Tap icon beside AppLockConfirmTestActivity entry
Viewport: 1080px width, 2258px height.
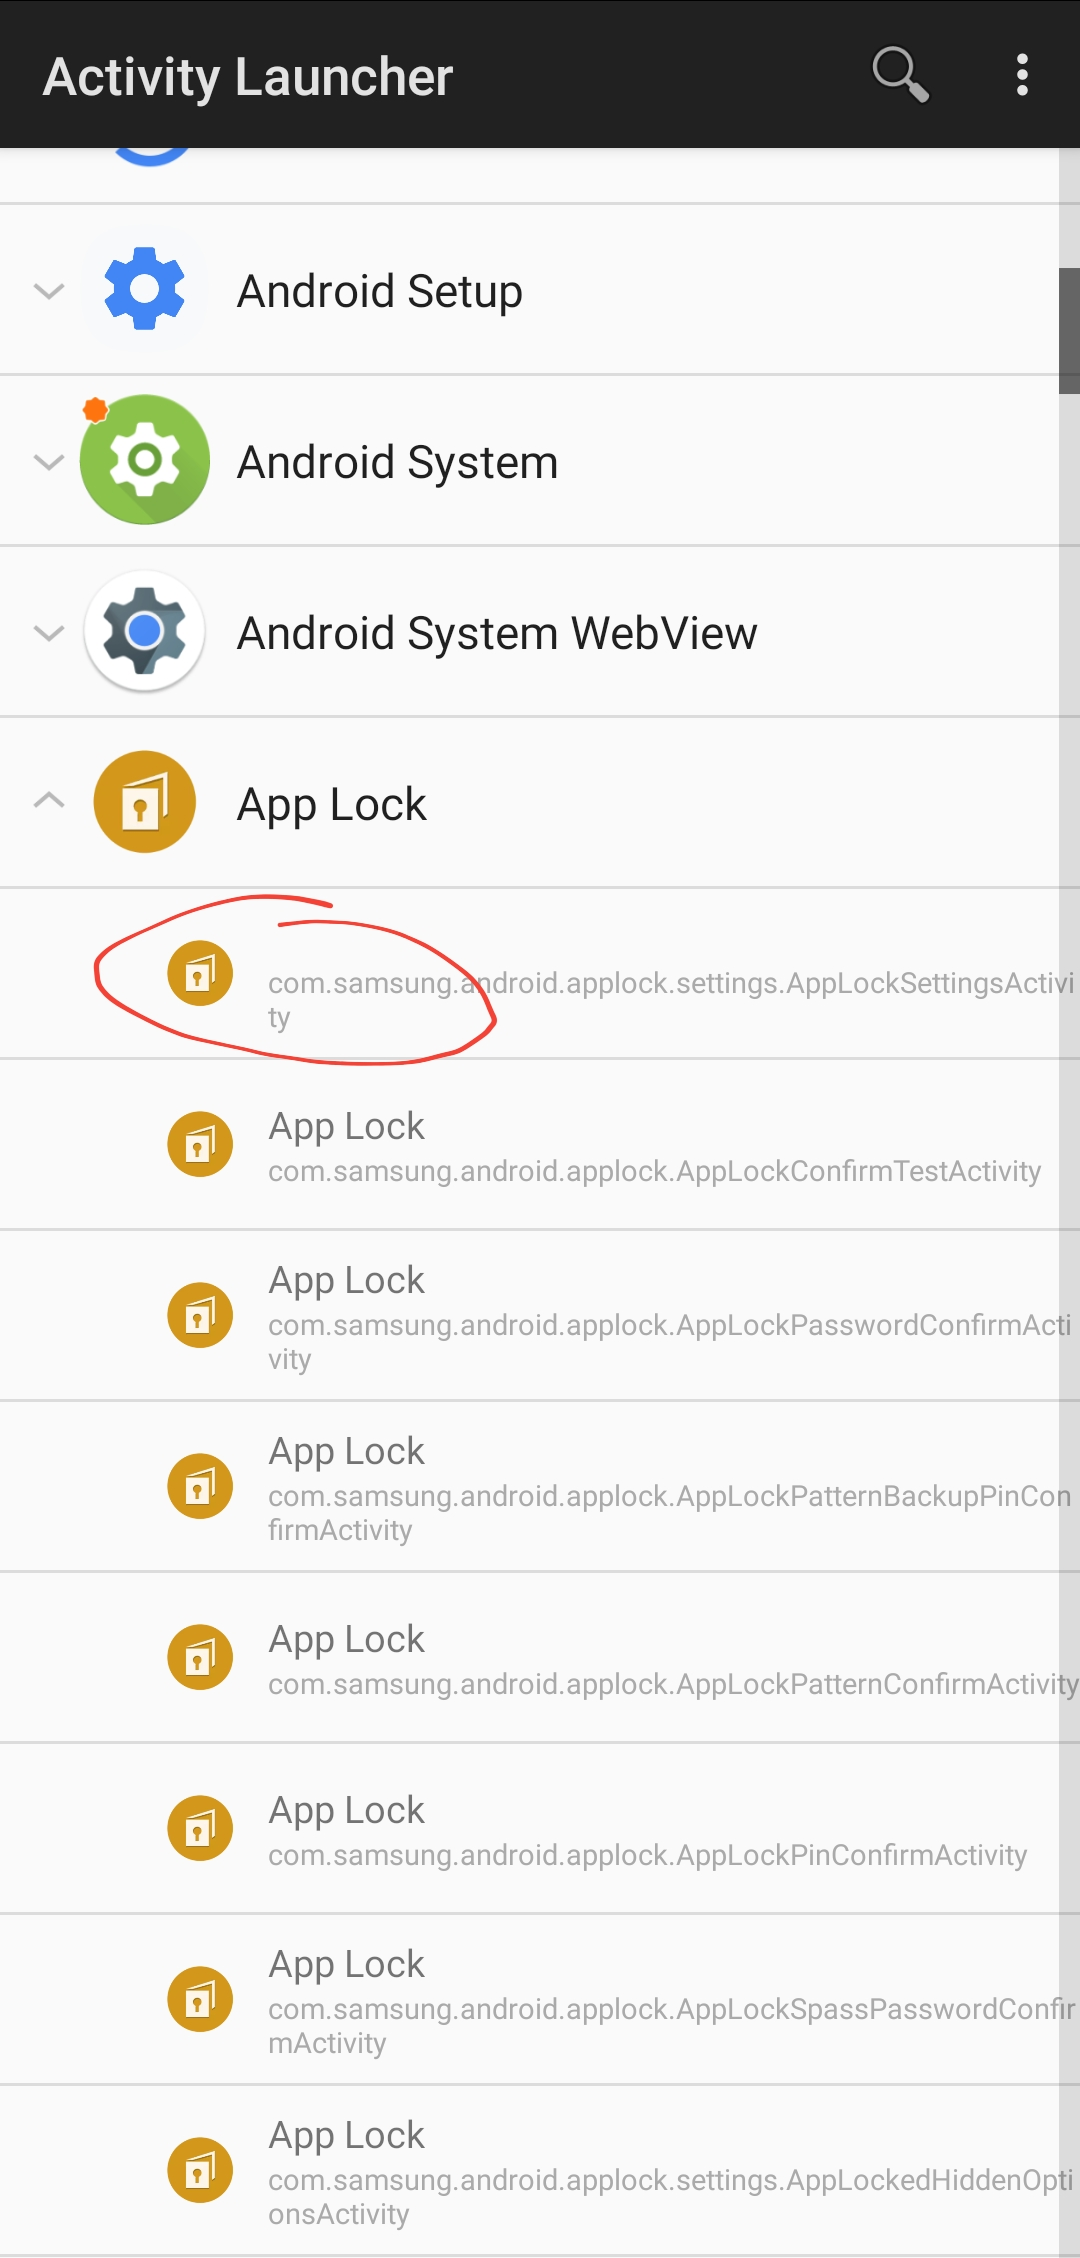[x=200, y=1144]
